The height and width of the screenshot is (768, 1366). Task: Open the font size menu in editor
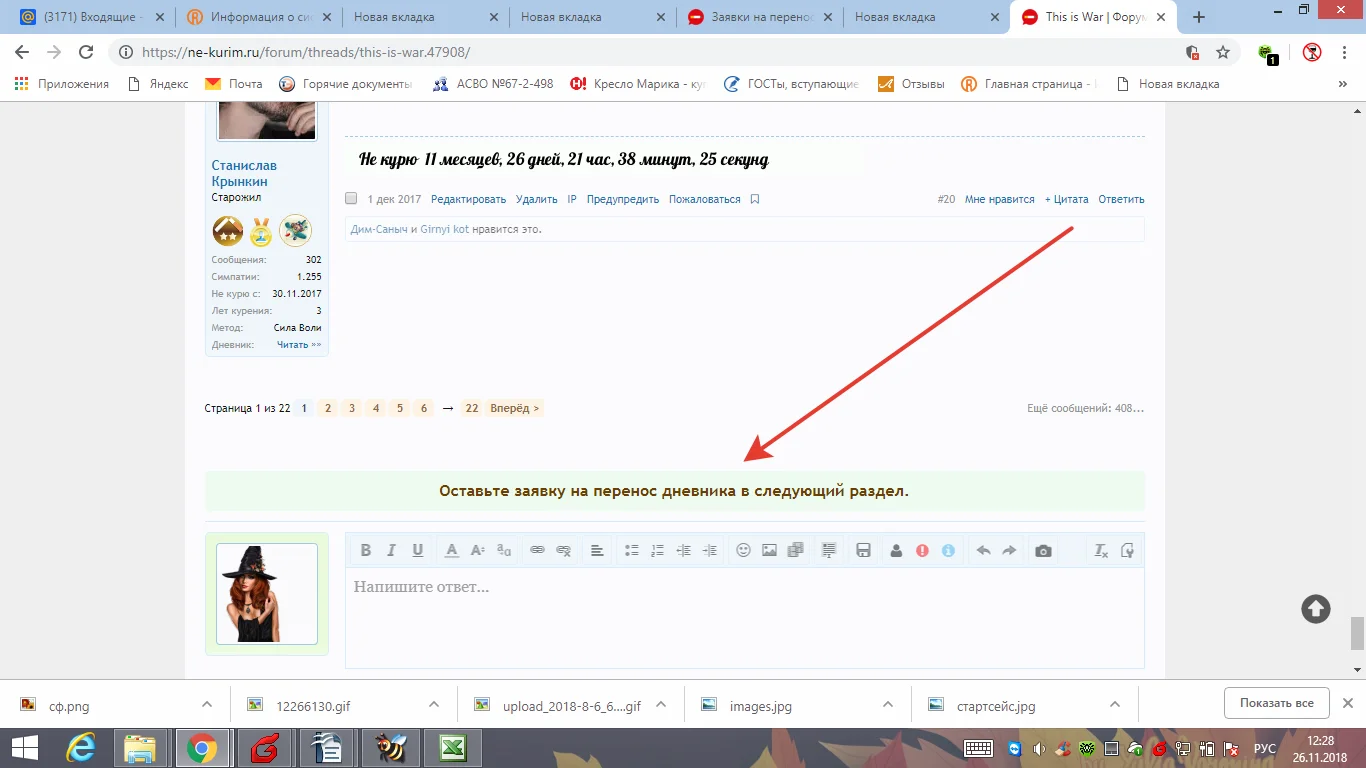pos(478,550)
